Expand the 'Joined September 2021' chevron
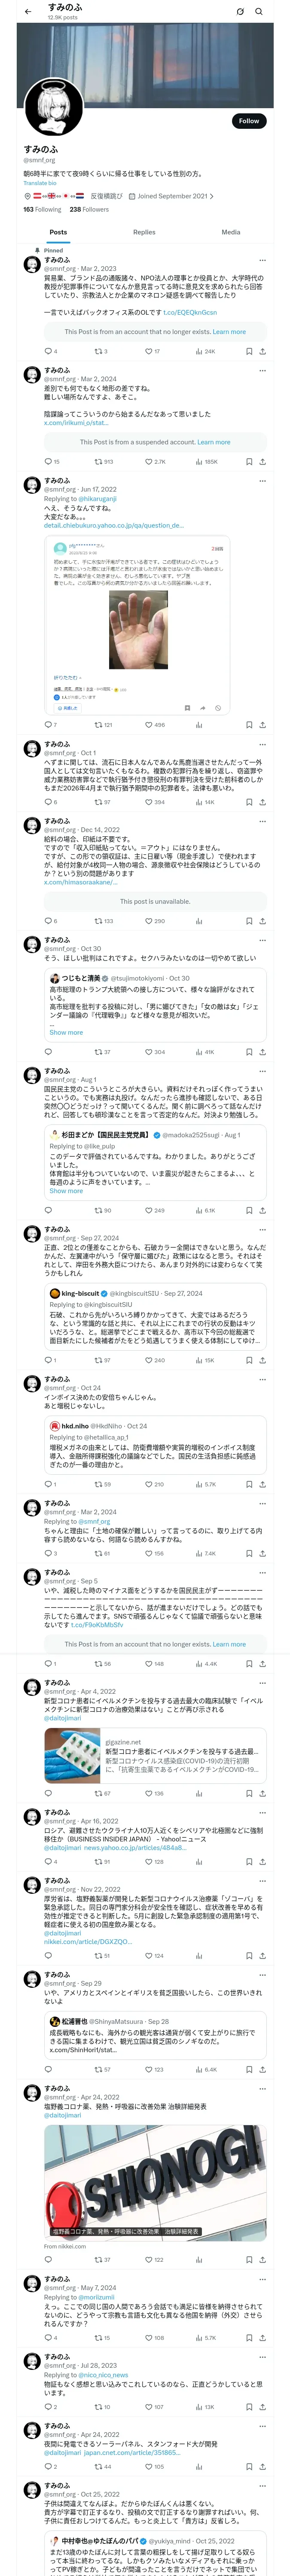 pyautogui.click(x=212, y=196)
